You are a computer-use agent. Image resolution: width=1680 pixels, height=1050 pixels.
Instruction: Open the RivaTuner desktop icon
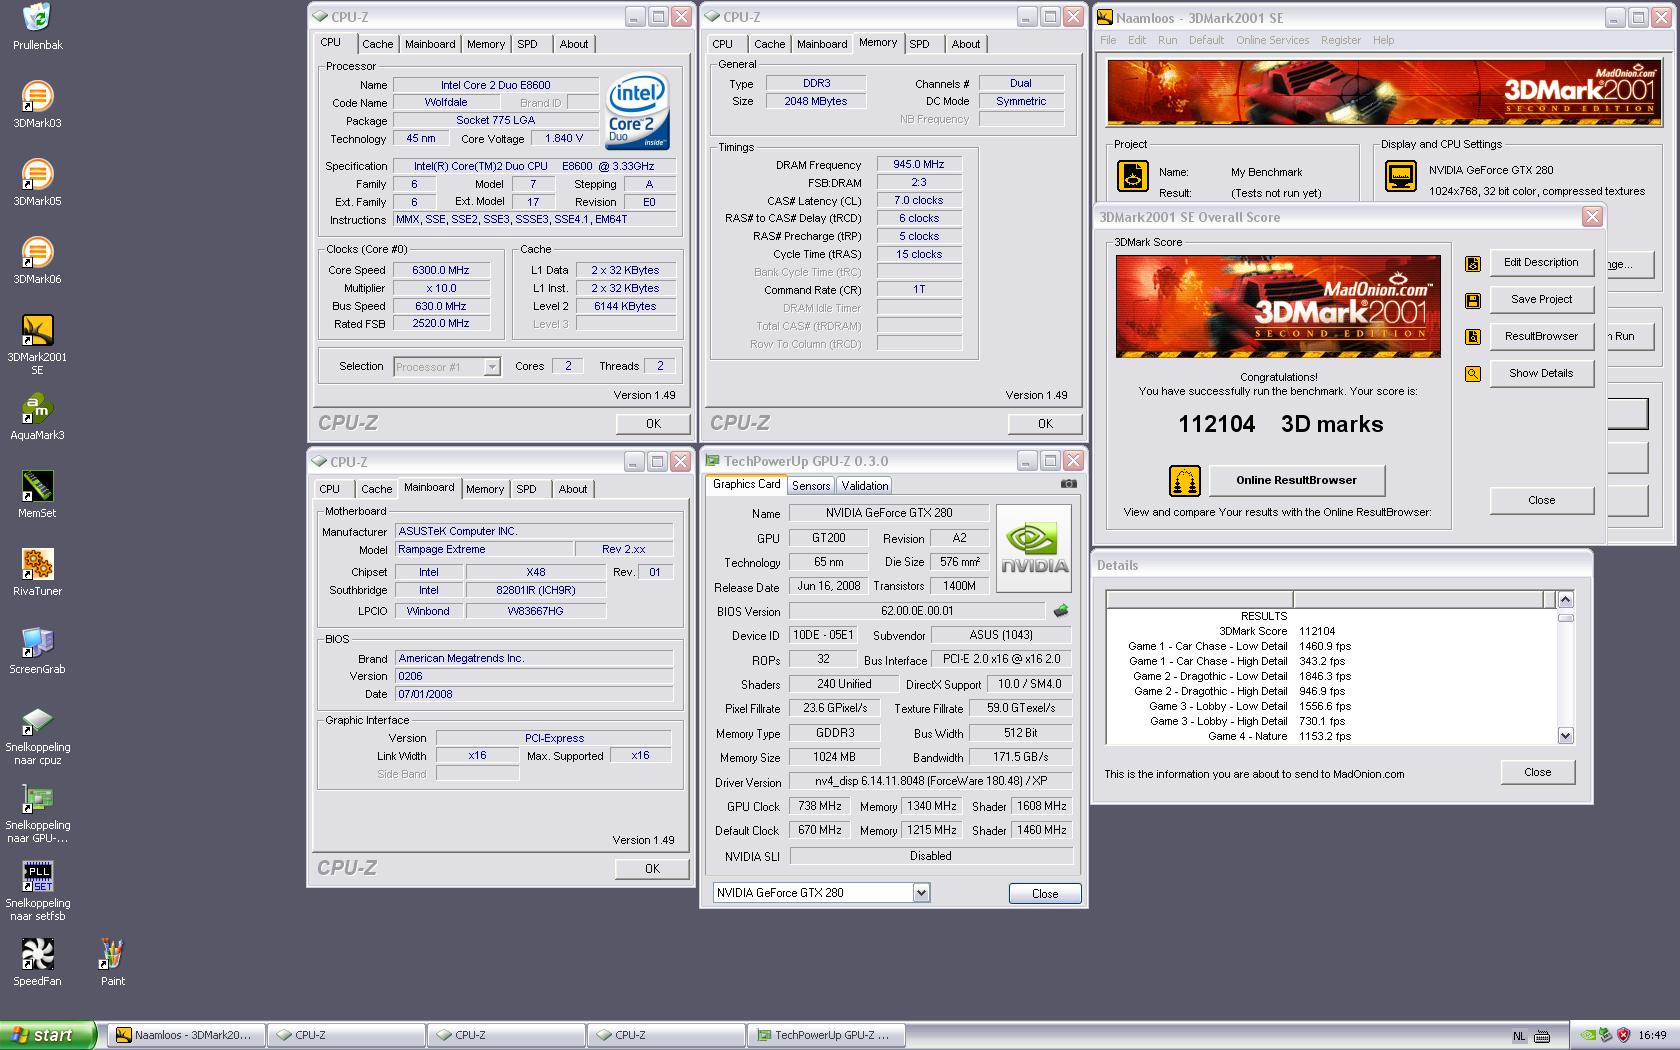click(37, 564)
